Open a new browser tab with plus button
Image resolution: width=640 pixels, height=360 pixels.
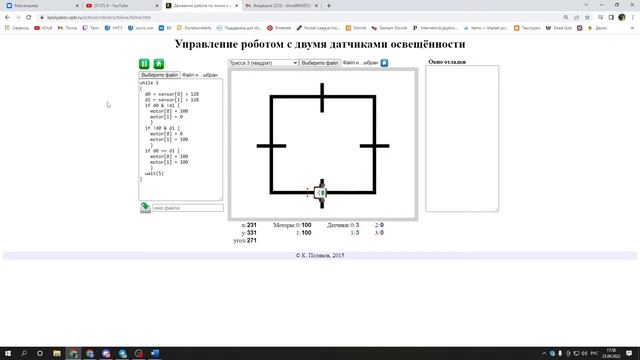pos(329,6)
